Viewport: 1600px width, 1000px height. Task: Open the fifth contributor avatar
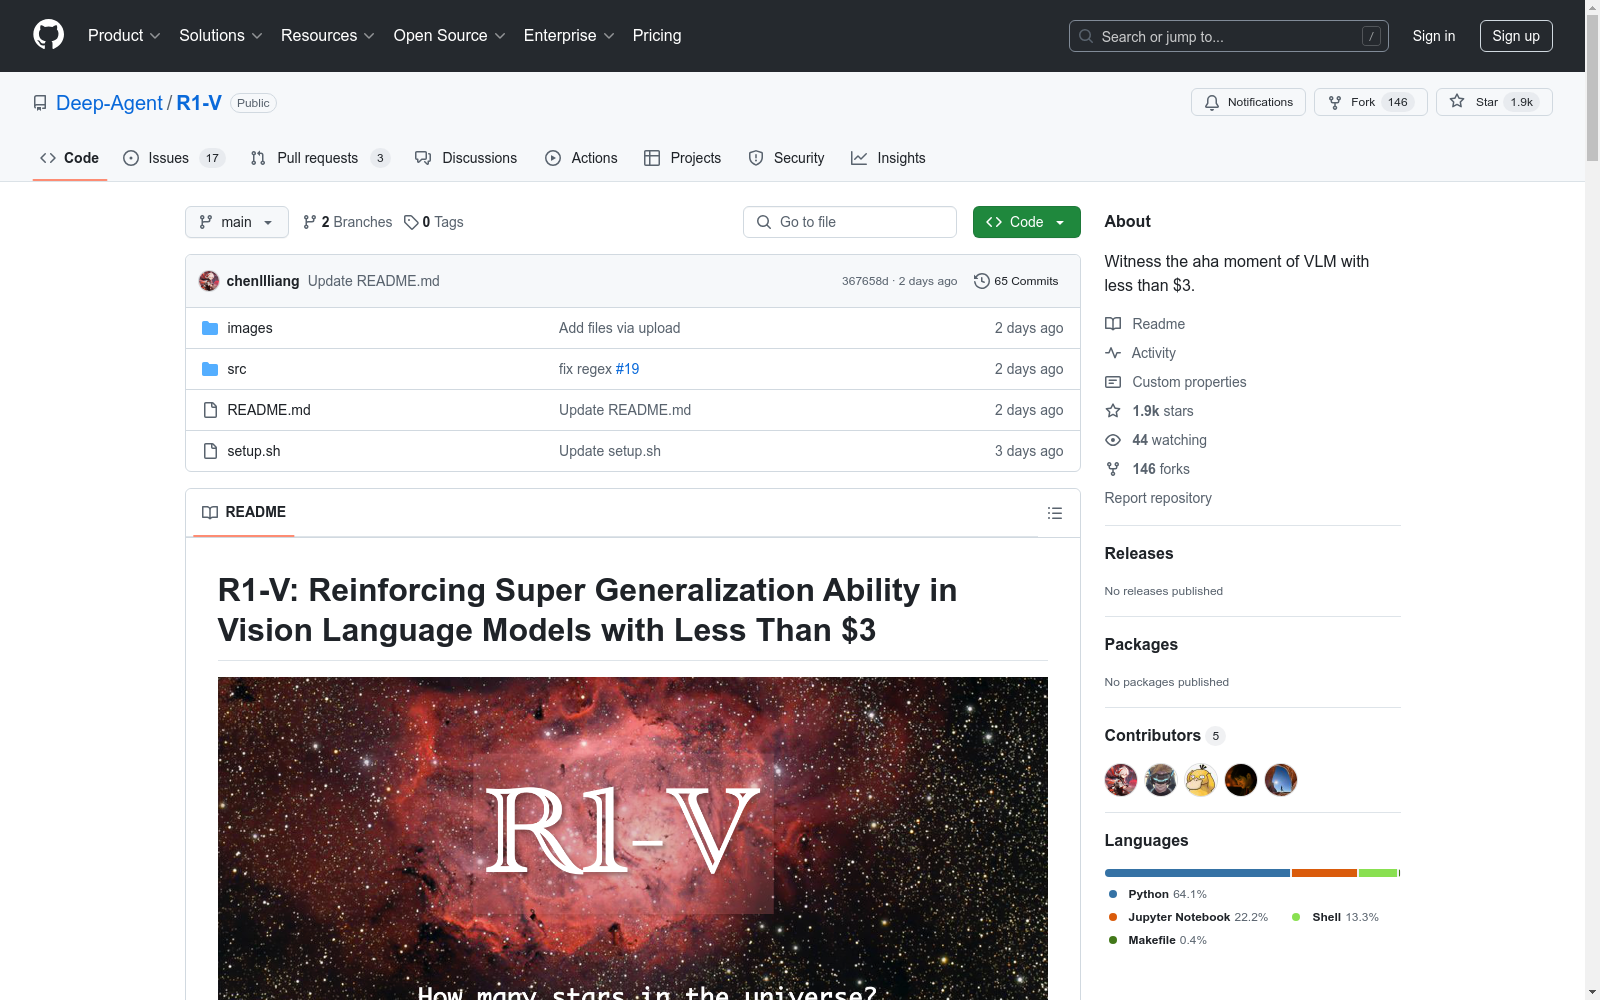pyautogui.click(x=1281, y=780)
